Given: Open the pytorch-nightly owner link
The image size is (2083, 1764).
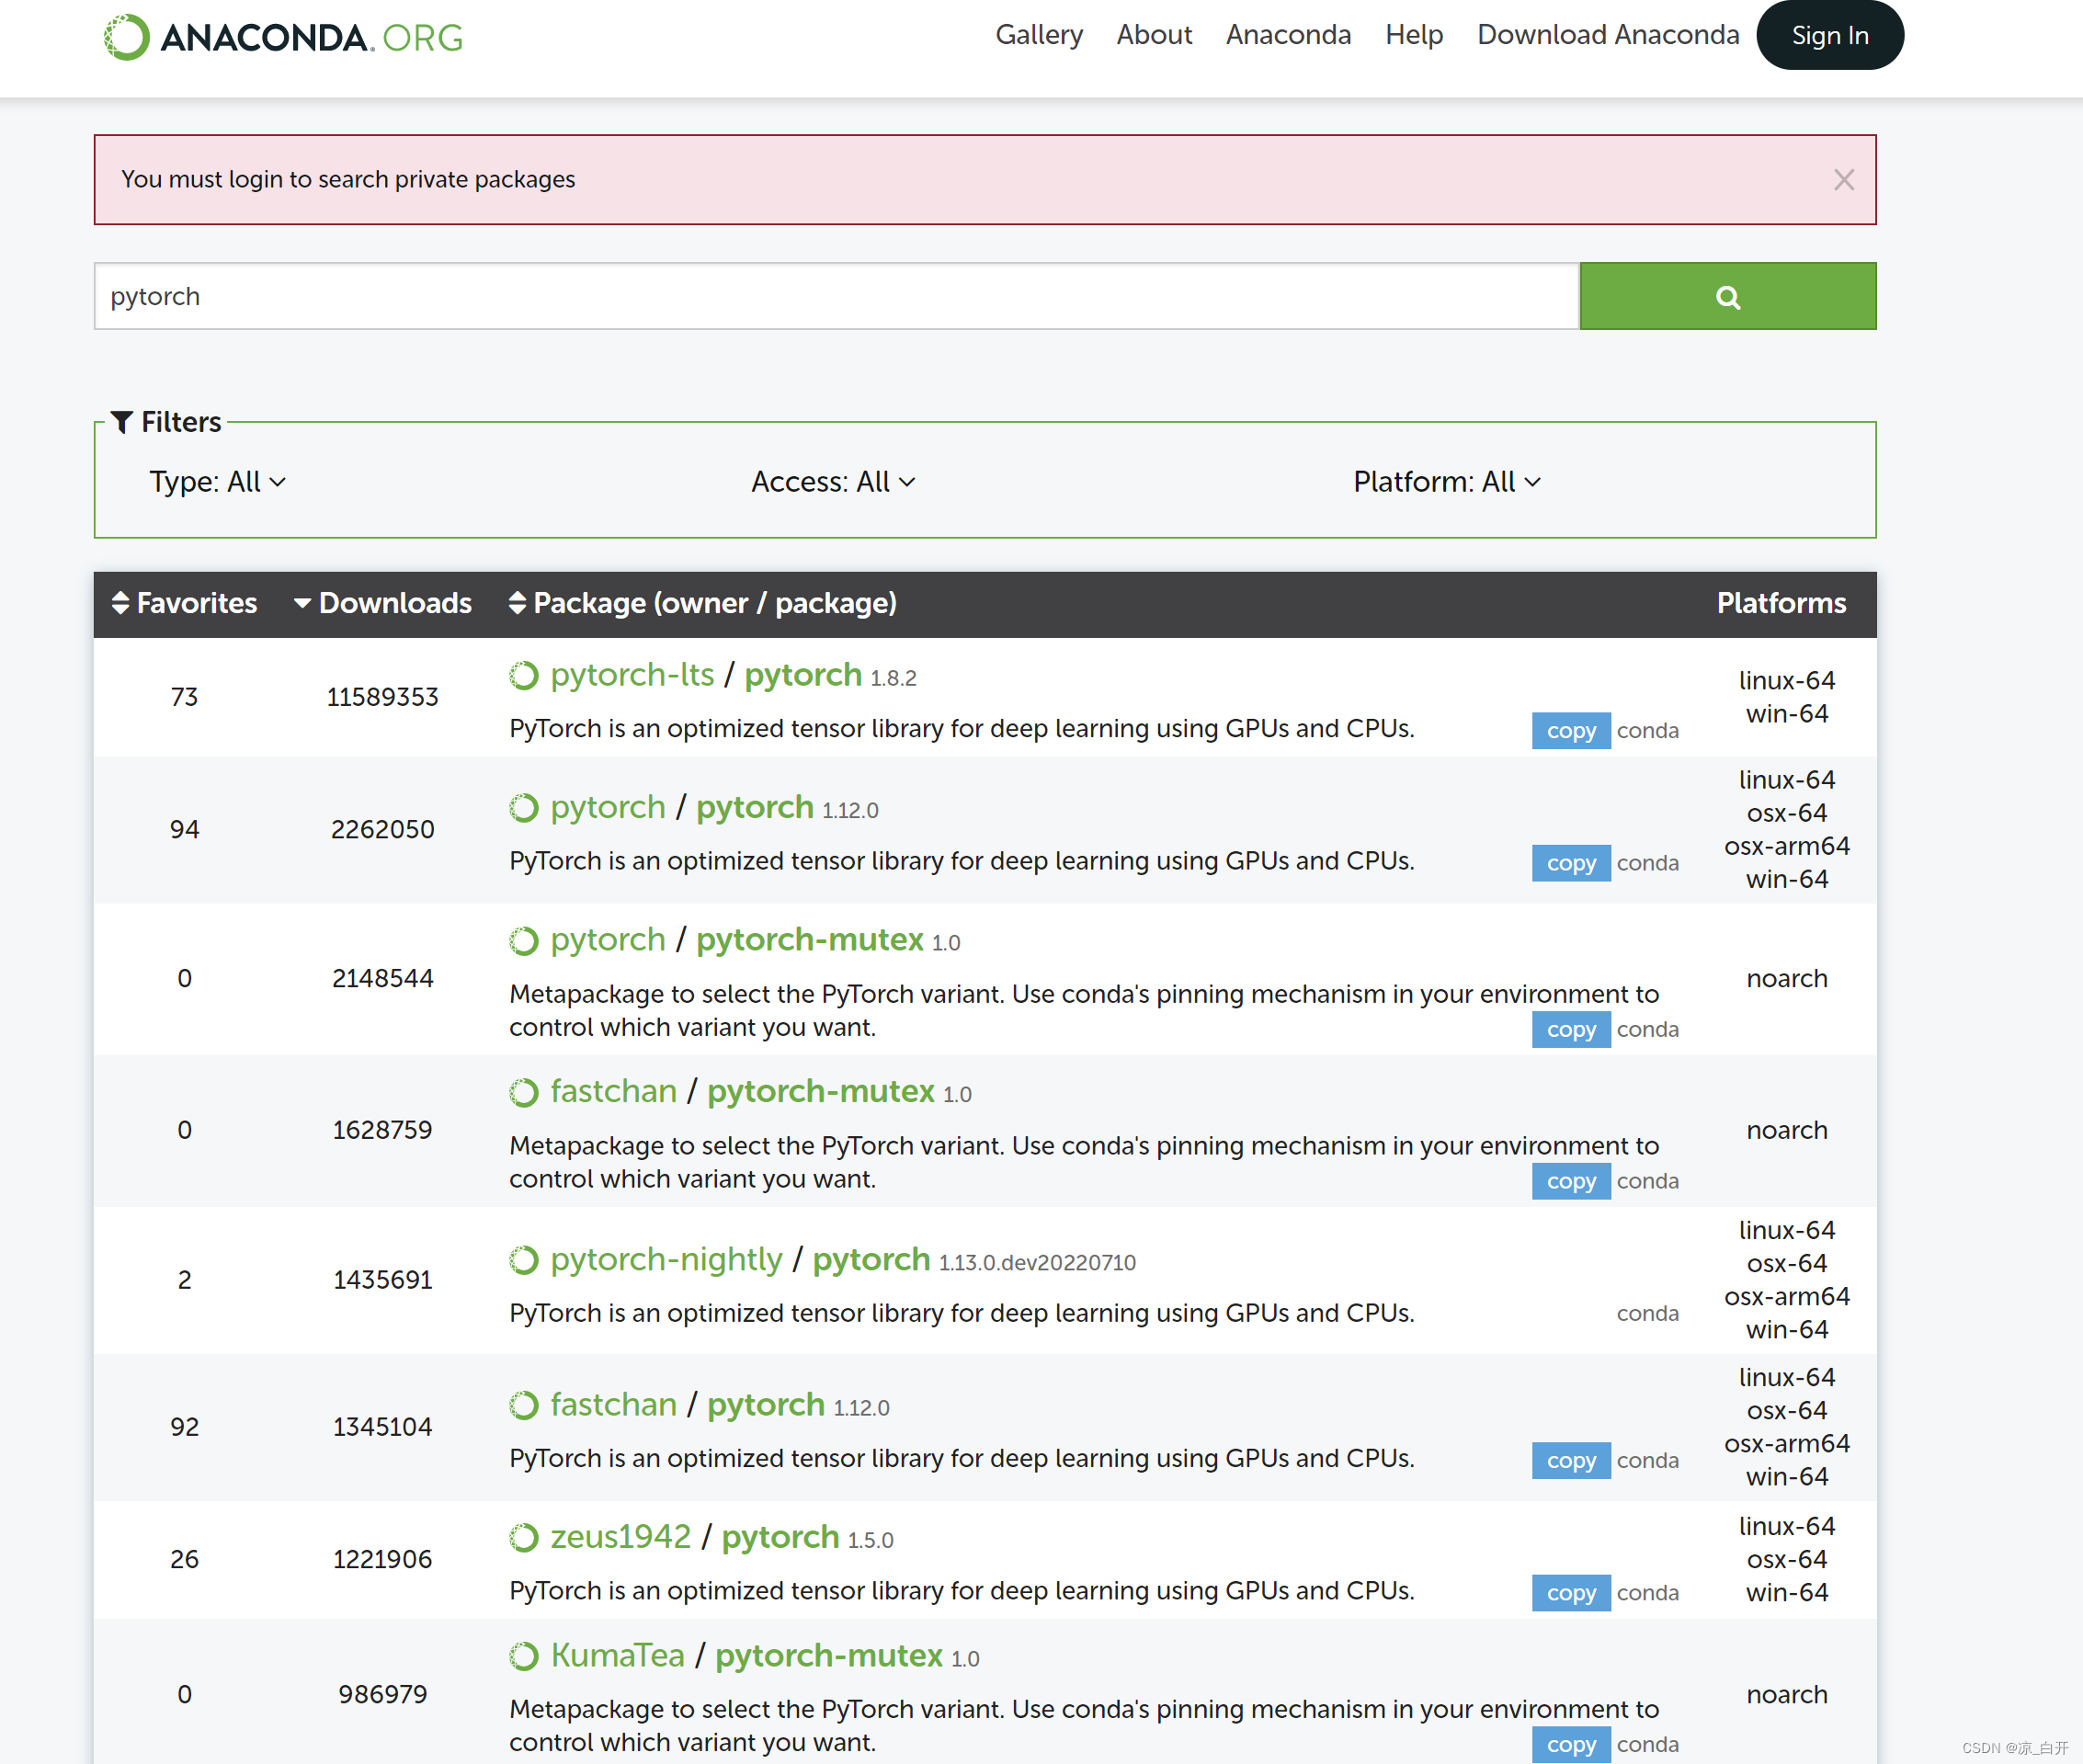Looking at the screenshot, I should point(667,1259).
